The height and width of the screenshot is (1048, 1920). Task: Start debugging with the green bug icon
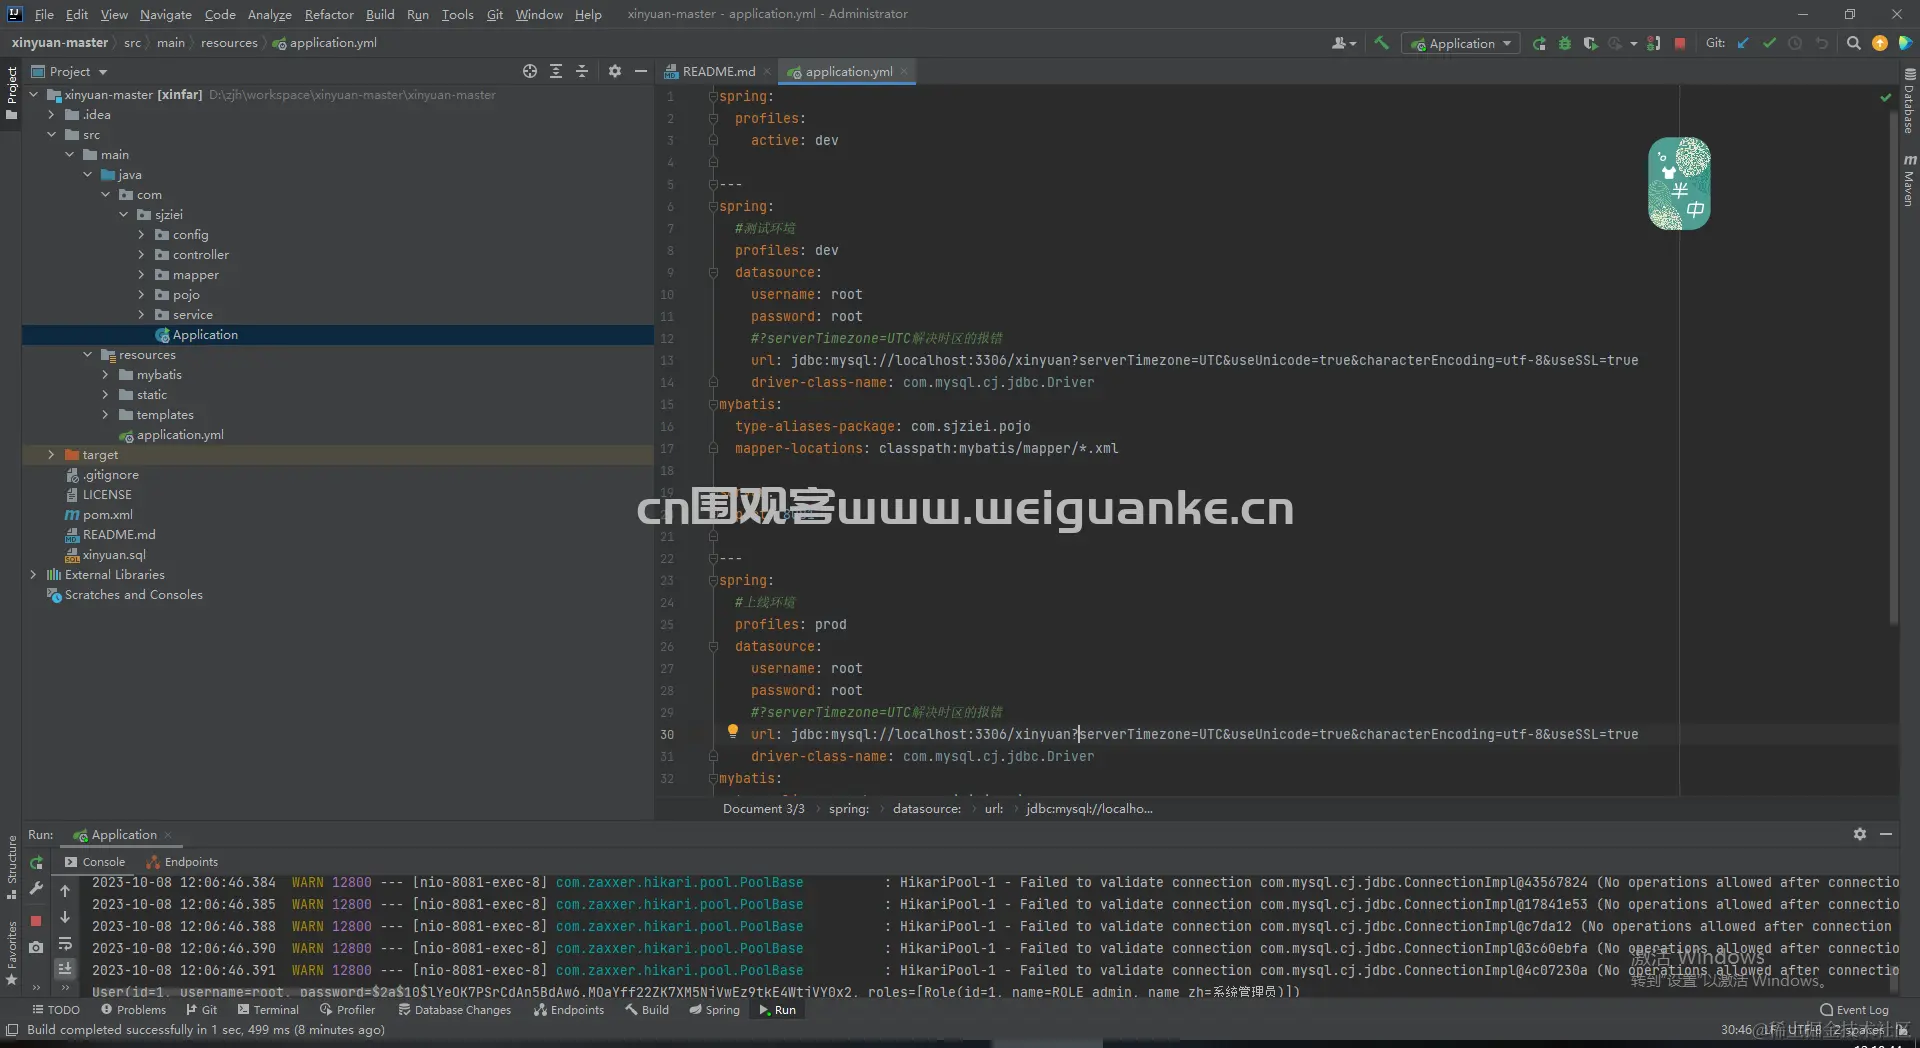click(1565, 43)
